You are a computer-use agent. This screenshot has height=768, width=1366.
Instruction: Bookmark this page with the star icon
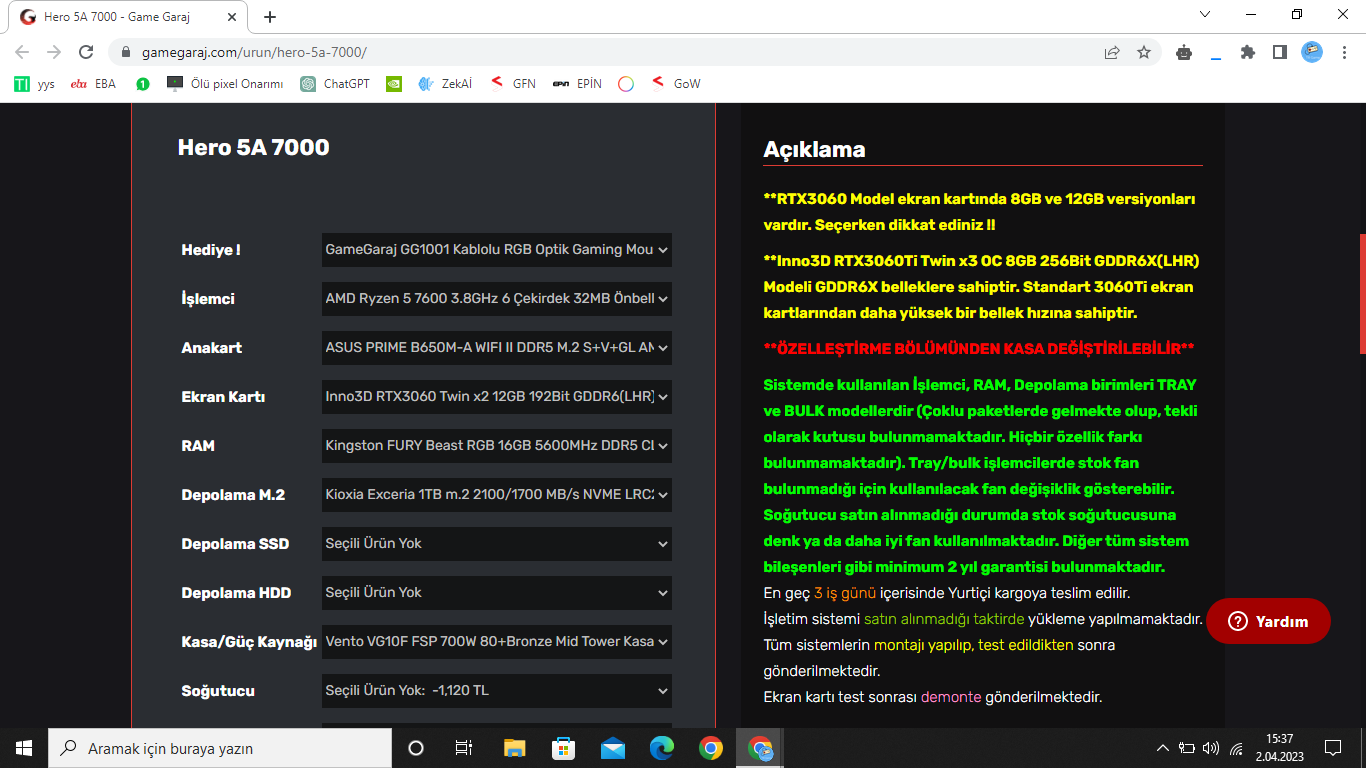point(1144,52)
